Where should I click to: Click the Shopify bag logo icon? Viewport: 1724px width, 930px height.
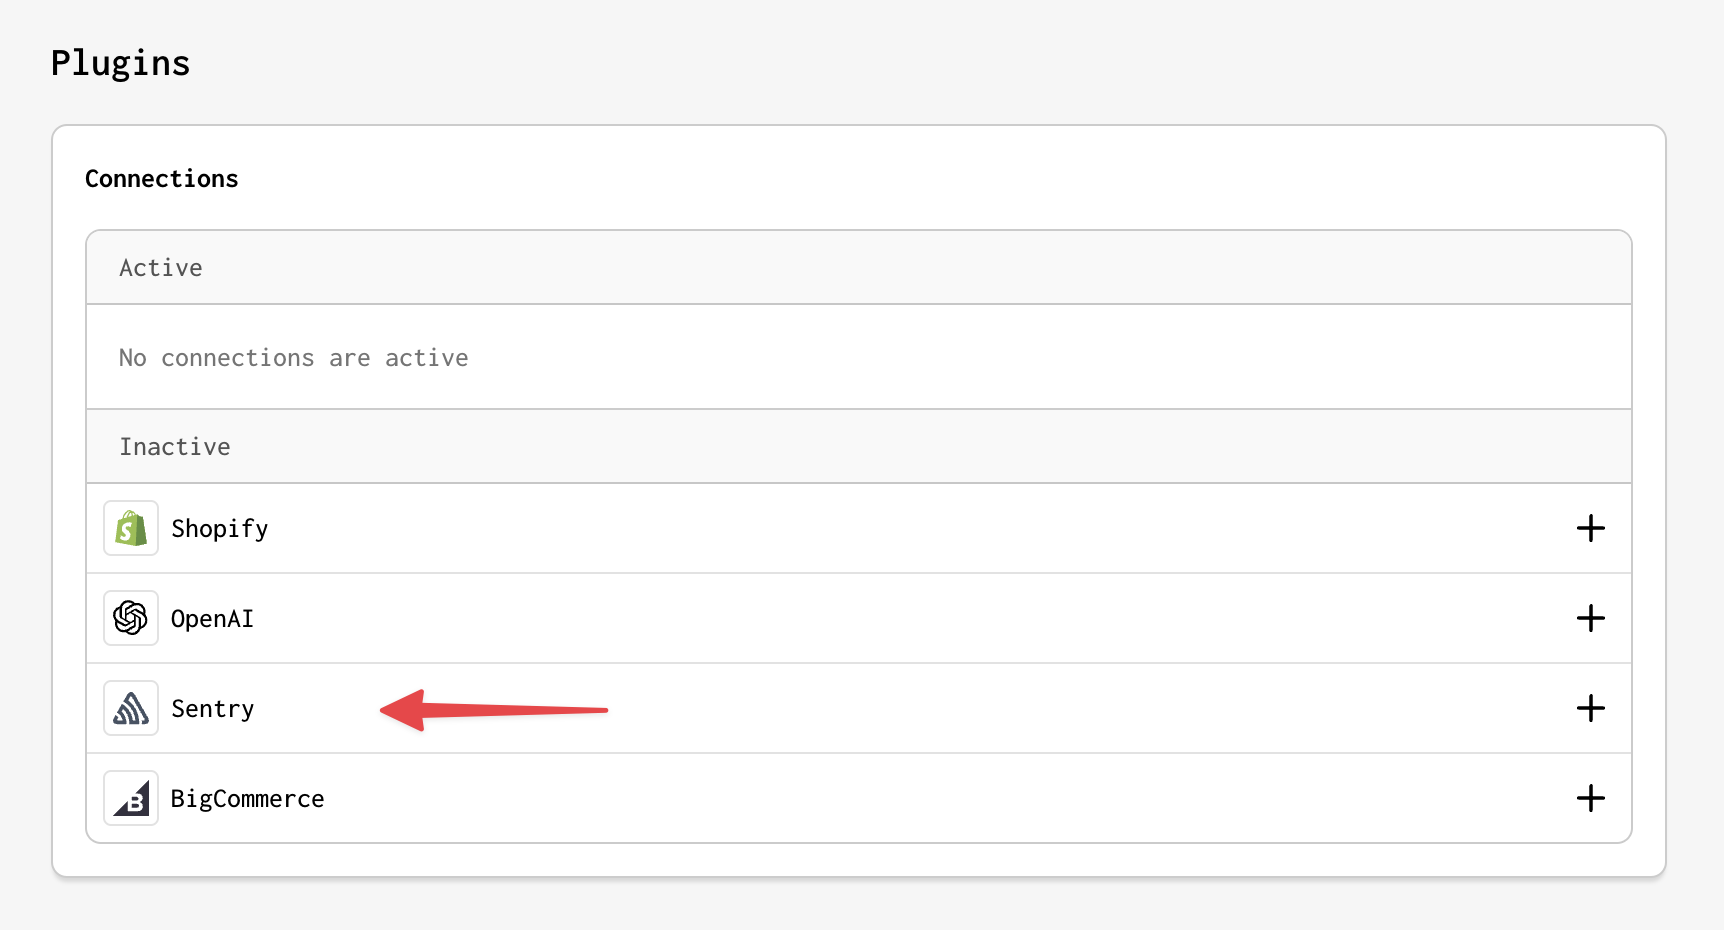131,528
